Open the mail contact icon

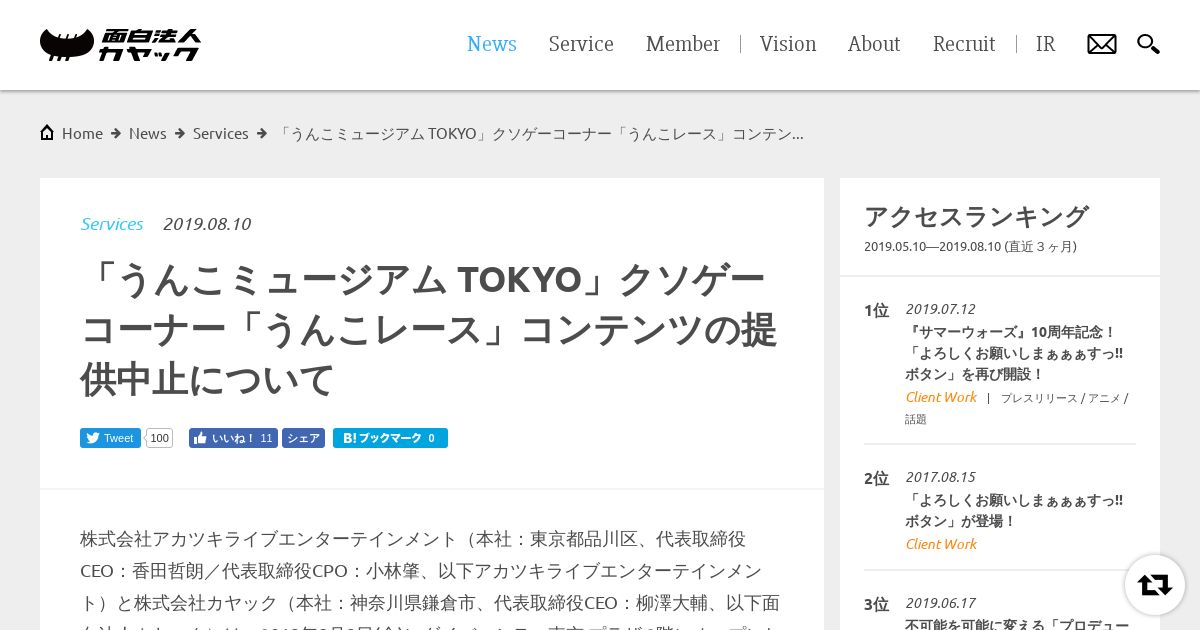(x=1102, y=44)
